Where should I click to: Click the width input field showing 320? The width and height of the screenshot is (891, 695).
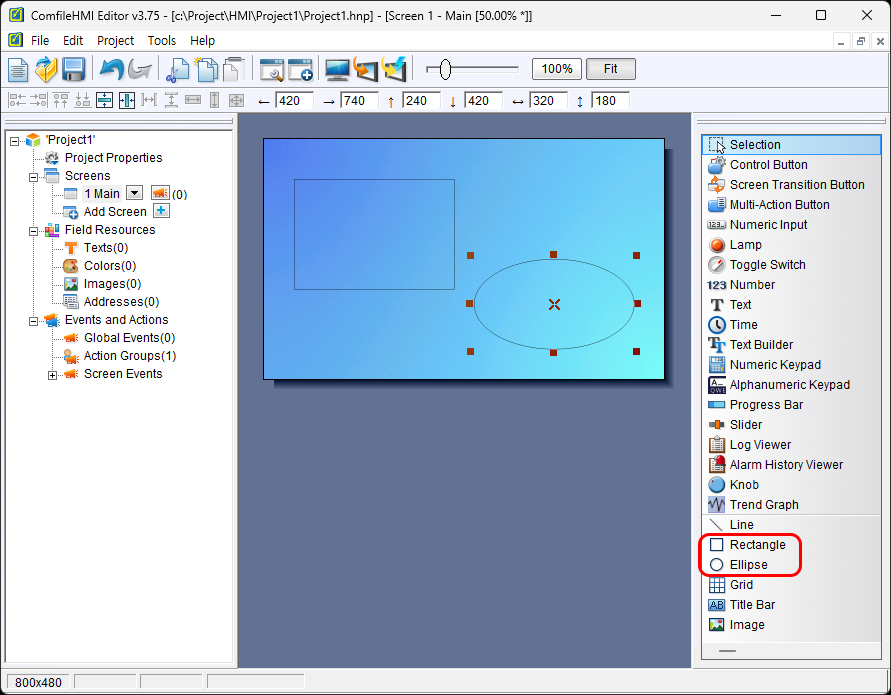[x=549, y=101]
